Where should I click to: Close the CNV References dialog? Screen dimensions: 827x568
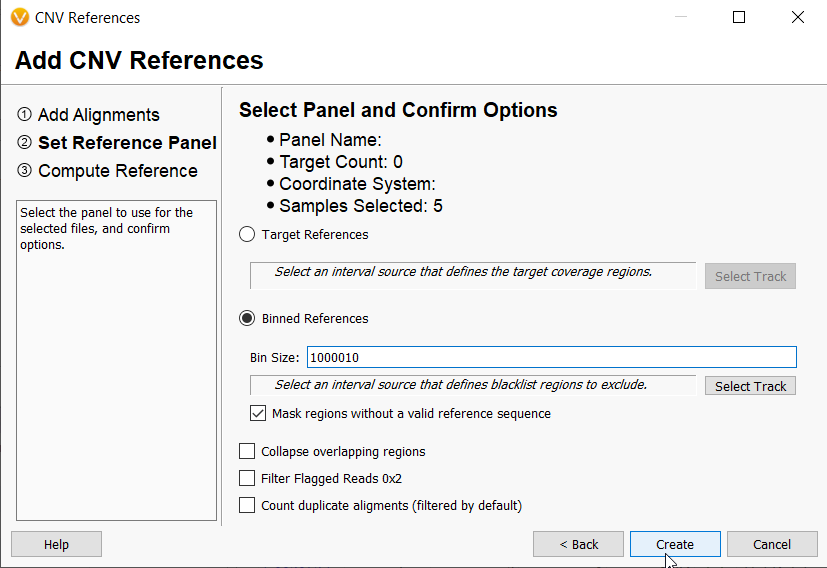coord(797,17)
